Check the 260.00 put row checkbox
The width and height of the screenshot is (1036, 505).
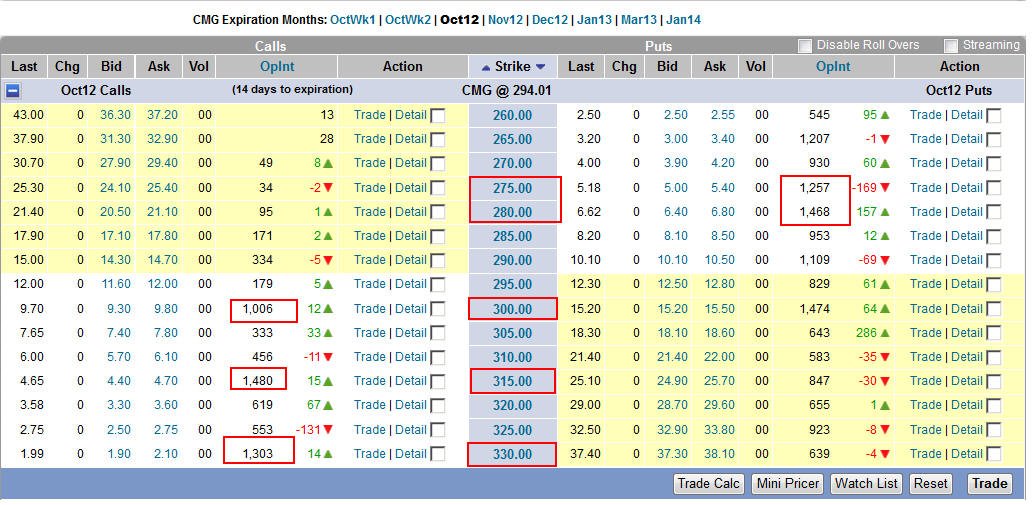point(994,116)
